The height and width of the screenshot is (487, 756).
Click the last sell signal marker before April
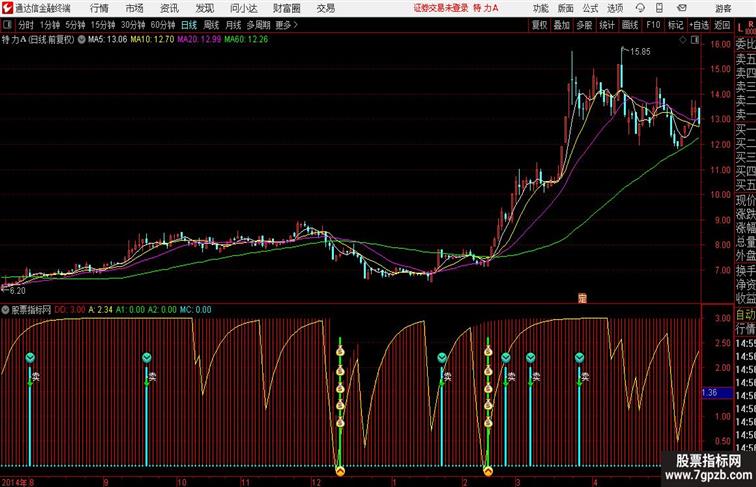[580, 358]
